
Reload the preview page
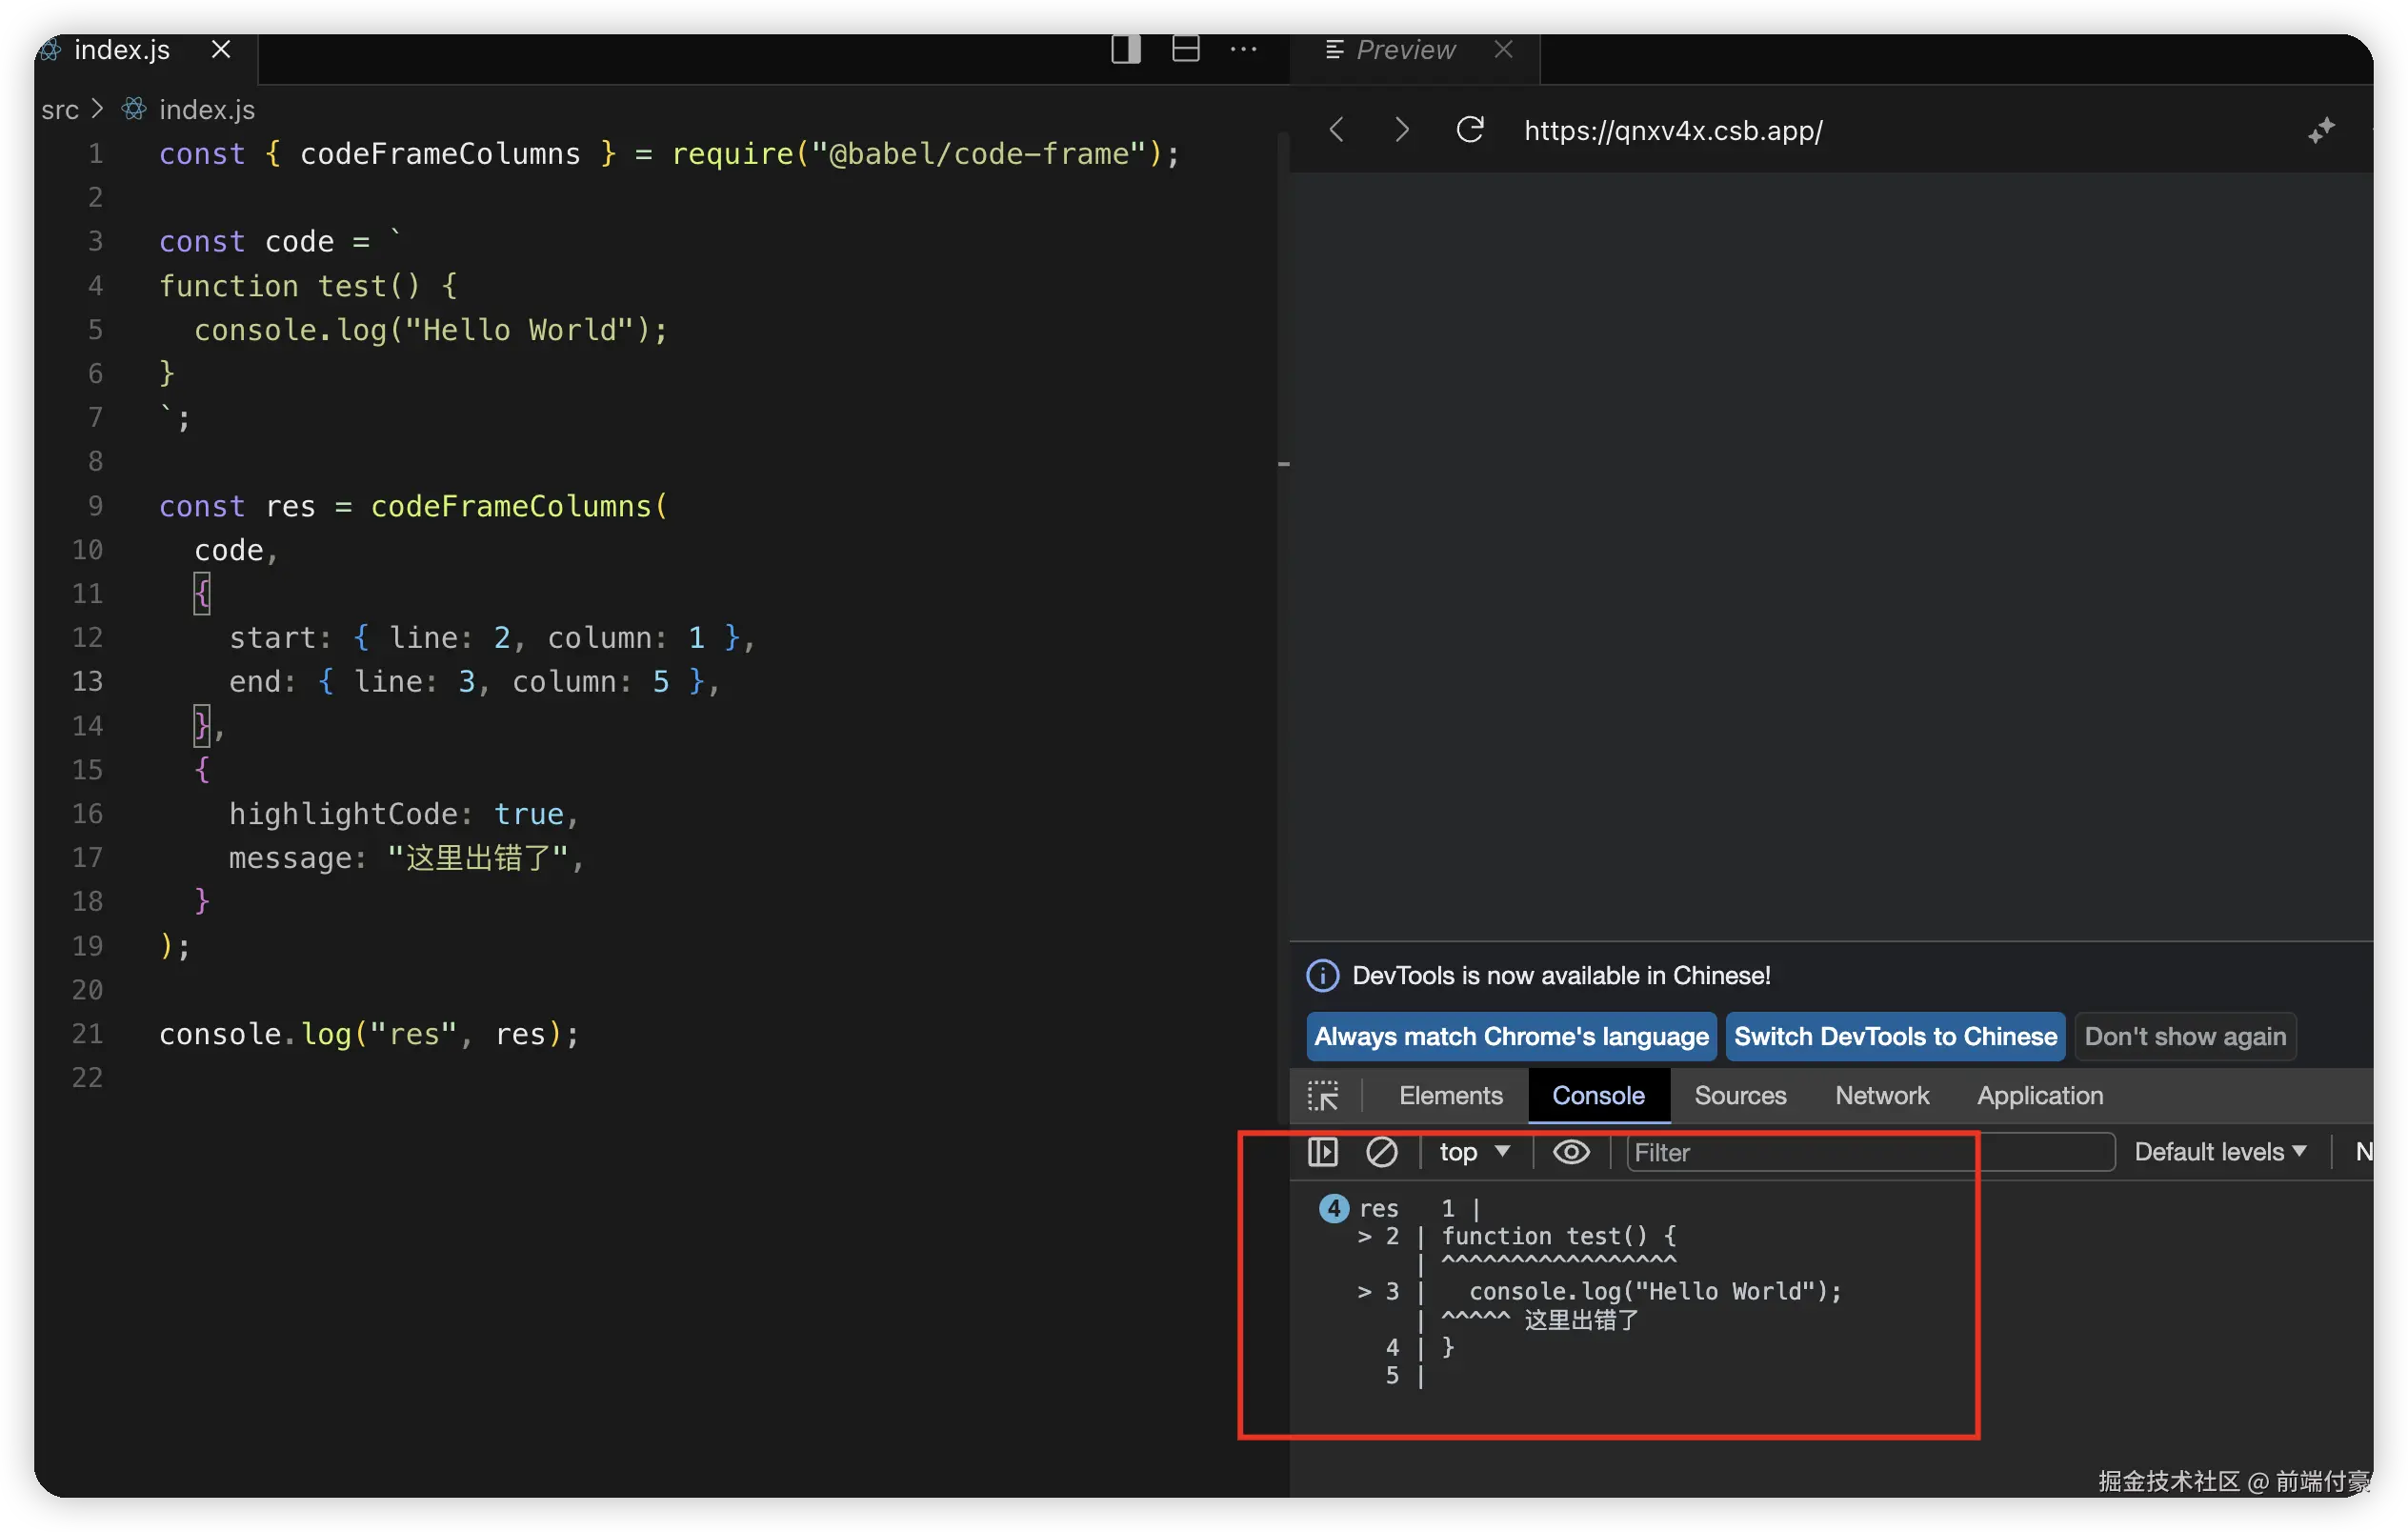1469,130
